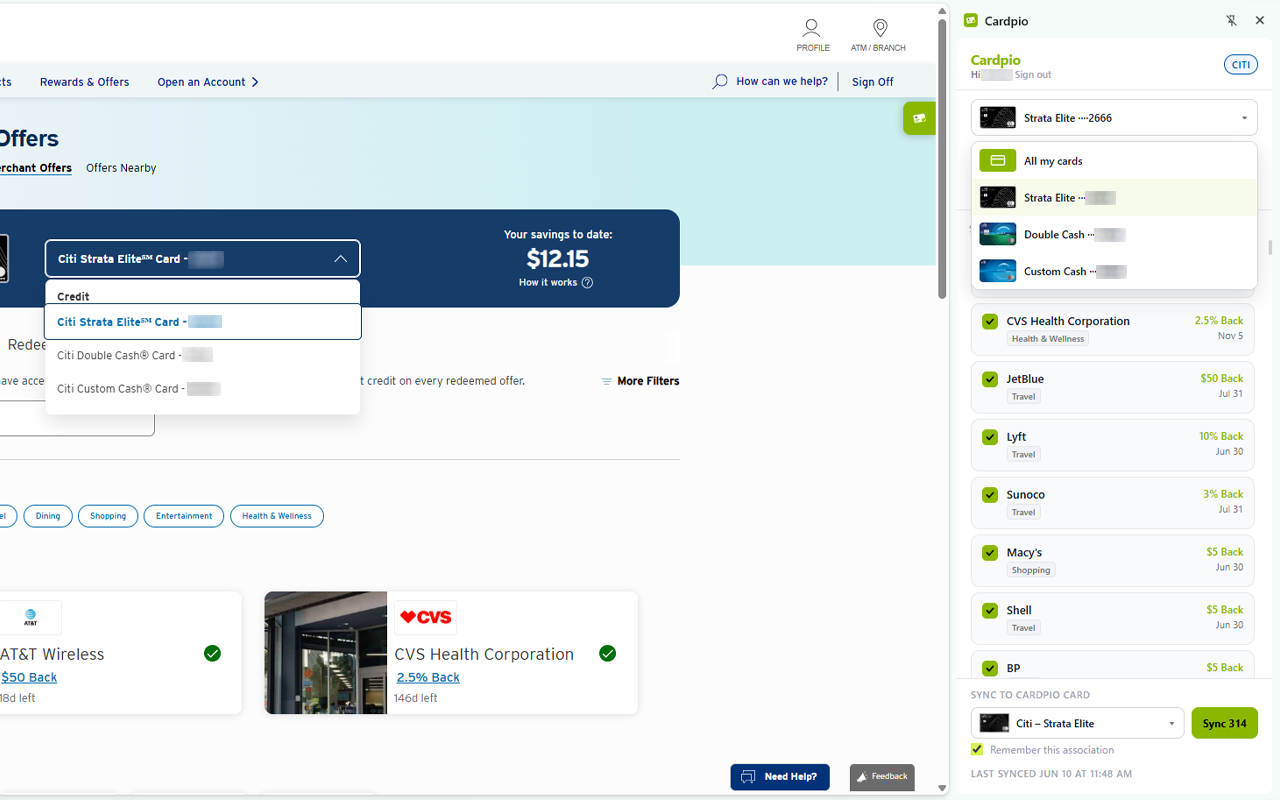Screen dimensions: 1280x800
Task: Choose Custom Cash in Cardpio card list
Action: [1114, 271]
